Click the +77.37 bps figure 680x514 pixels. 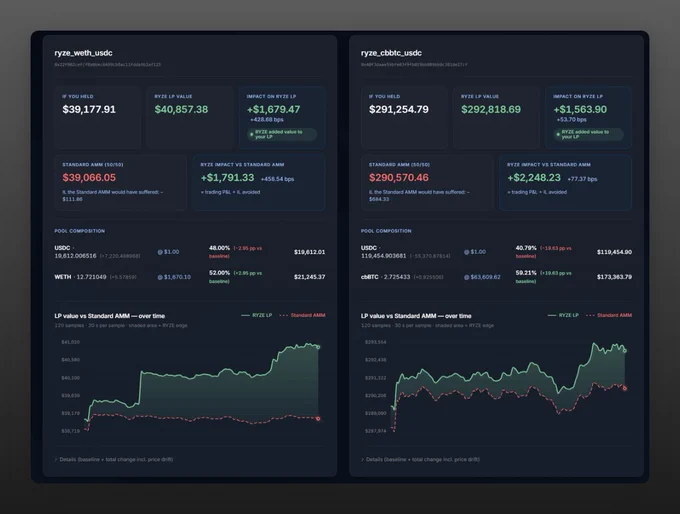pos(582,179)
